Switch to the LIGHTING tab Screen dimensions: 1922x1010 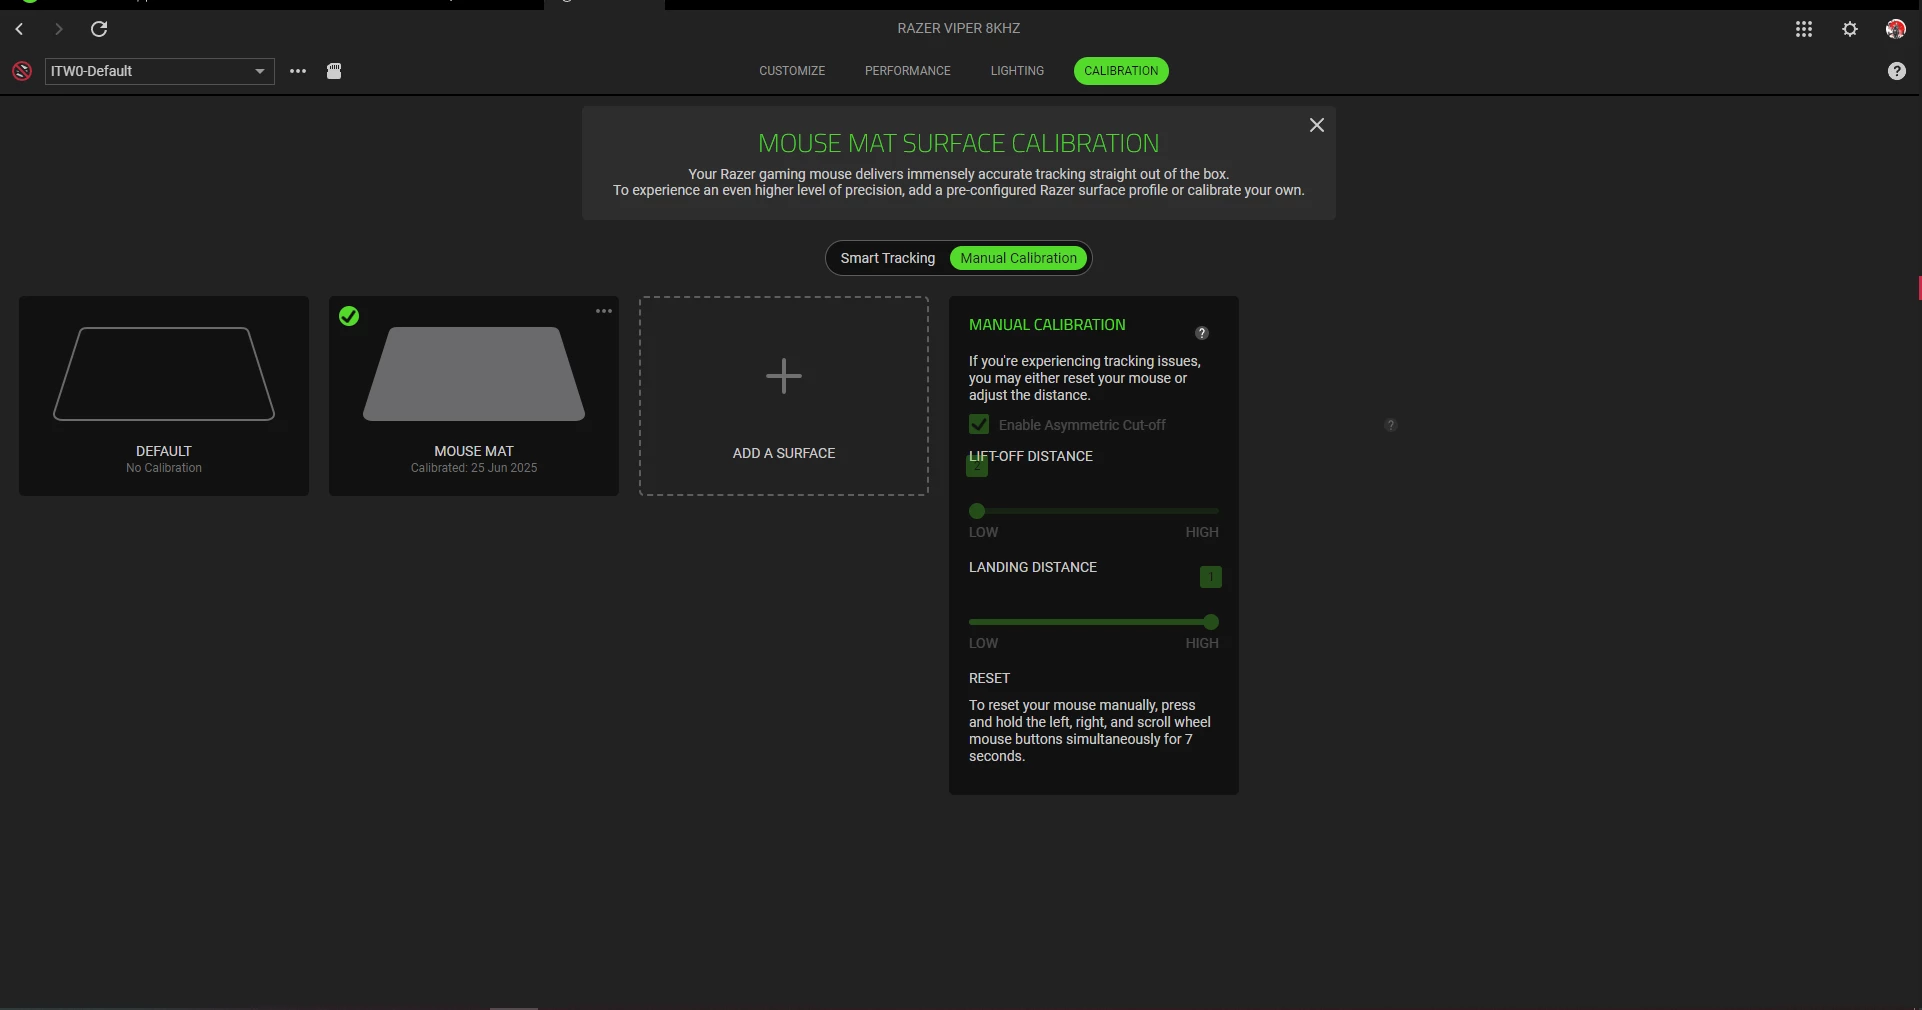point(1017,71)
